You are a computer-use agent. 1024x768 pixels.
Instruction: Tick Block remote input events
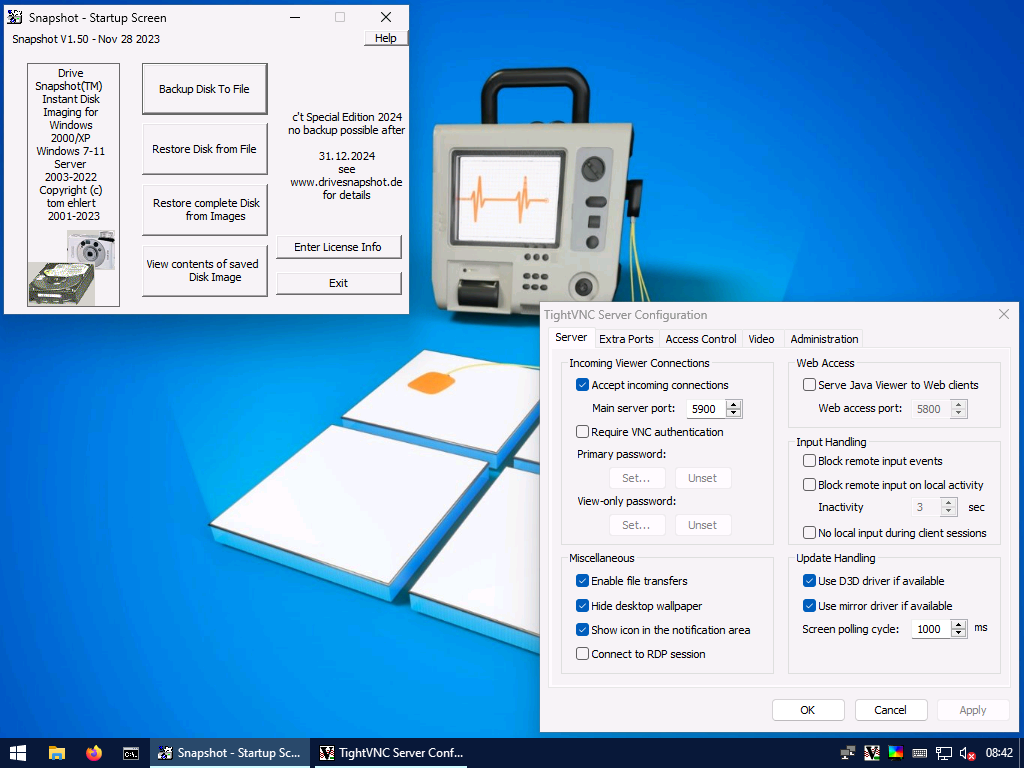click(x=810, y=461)
